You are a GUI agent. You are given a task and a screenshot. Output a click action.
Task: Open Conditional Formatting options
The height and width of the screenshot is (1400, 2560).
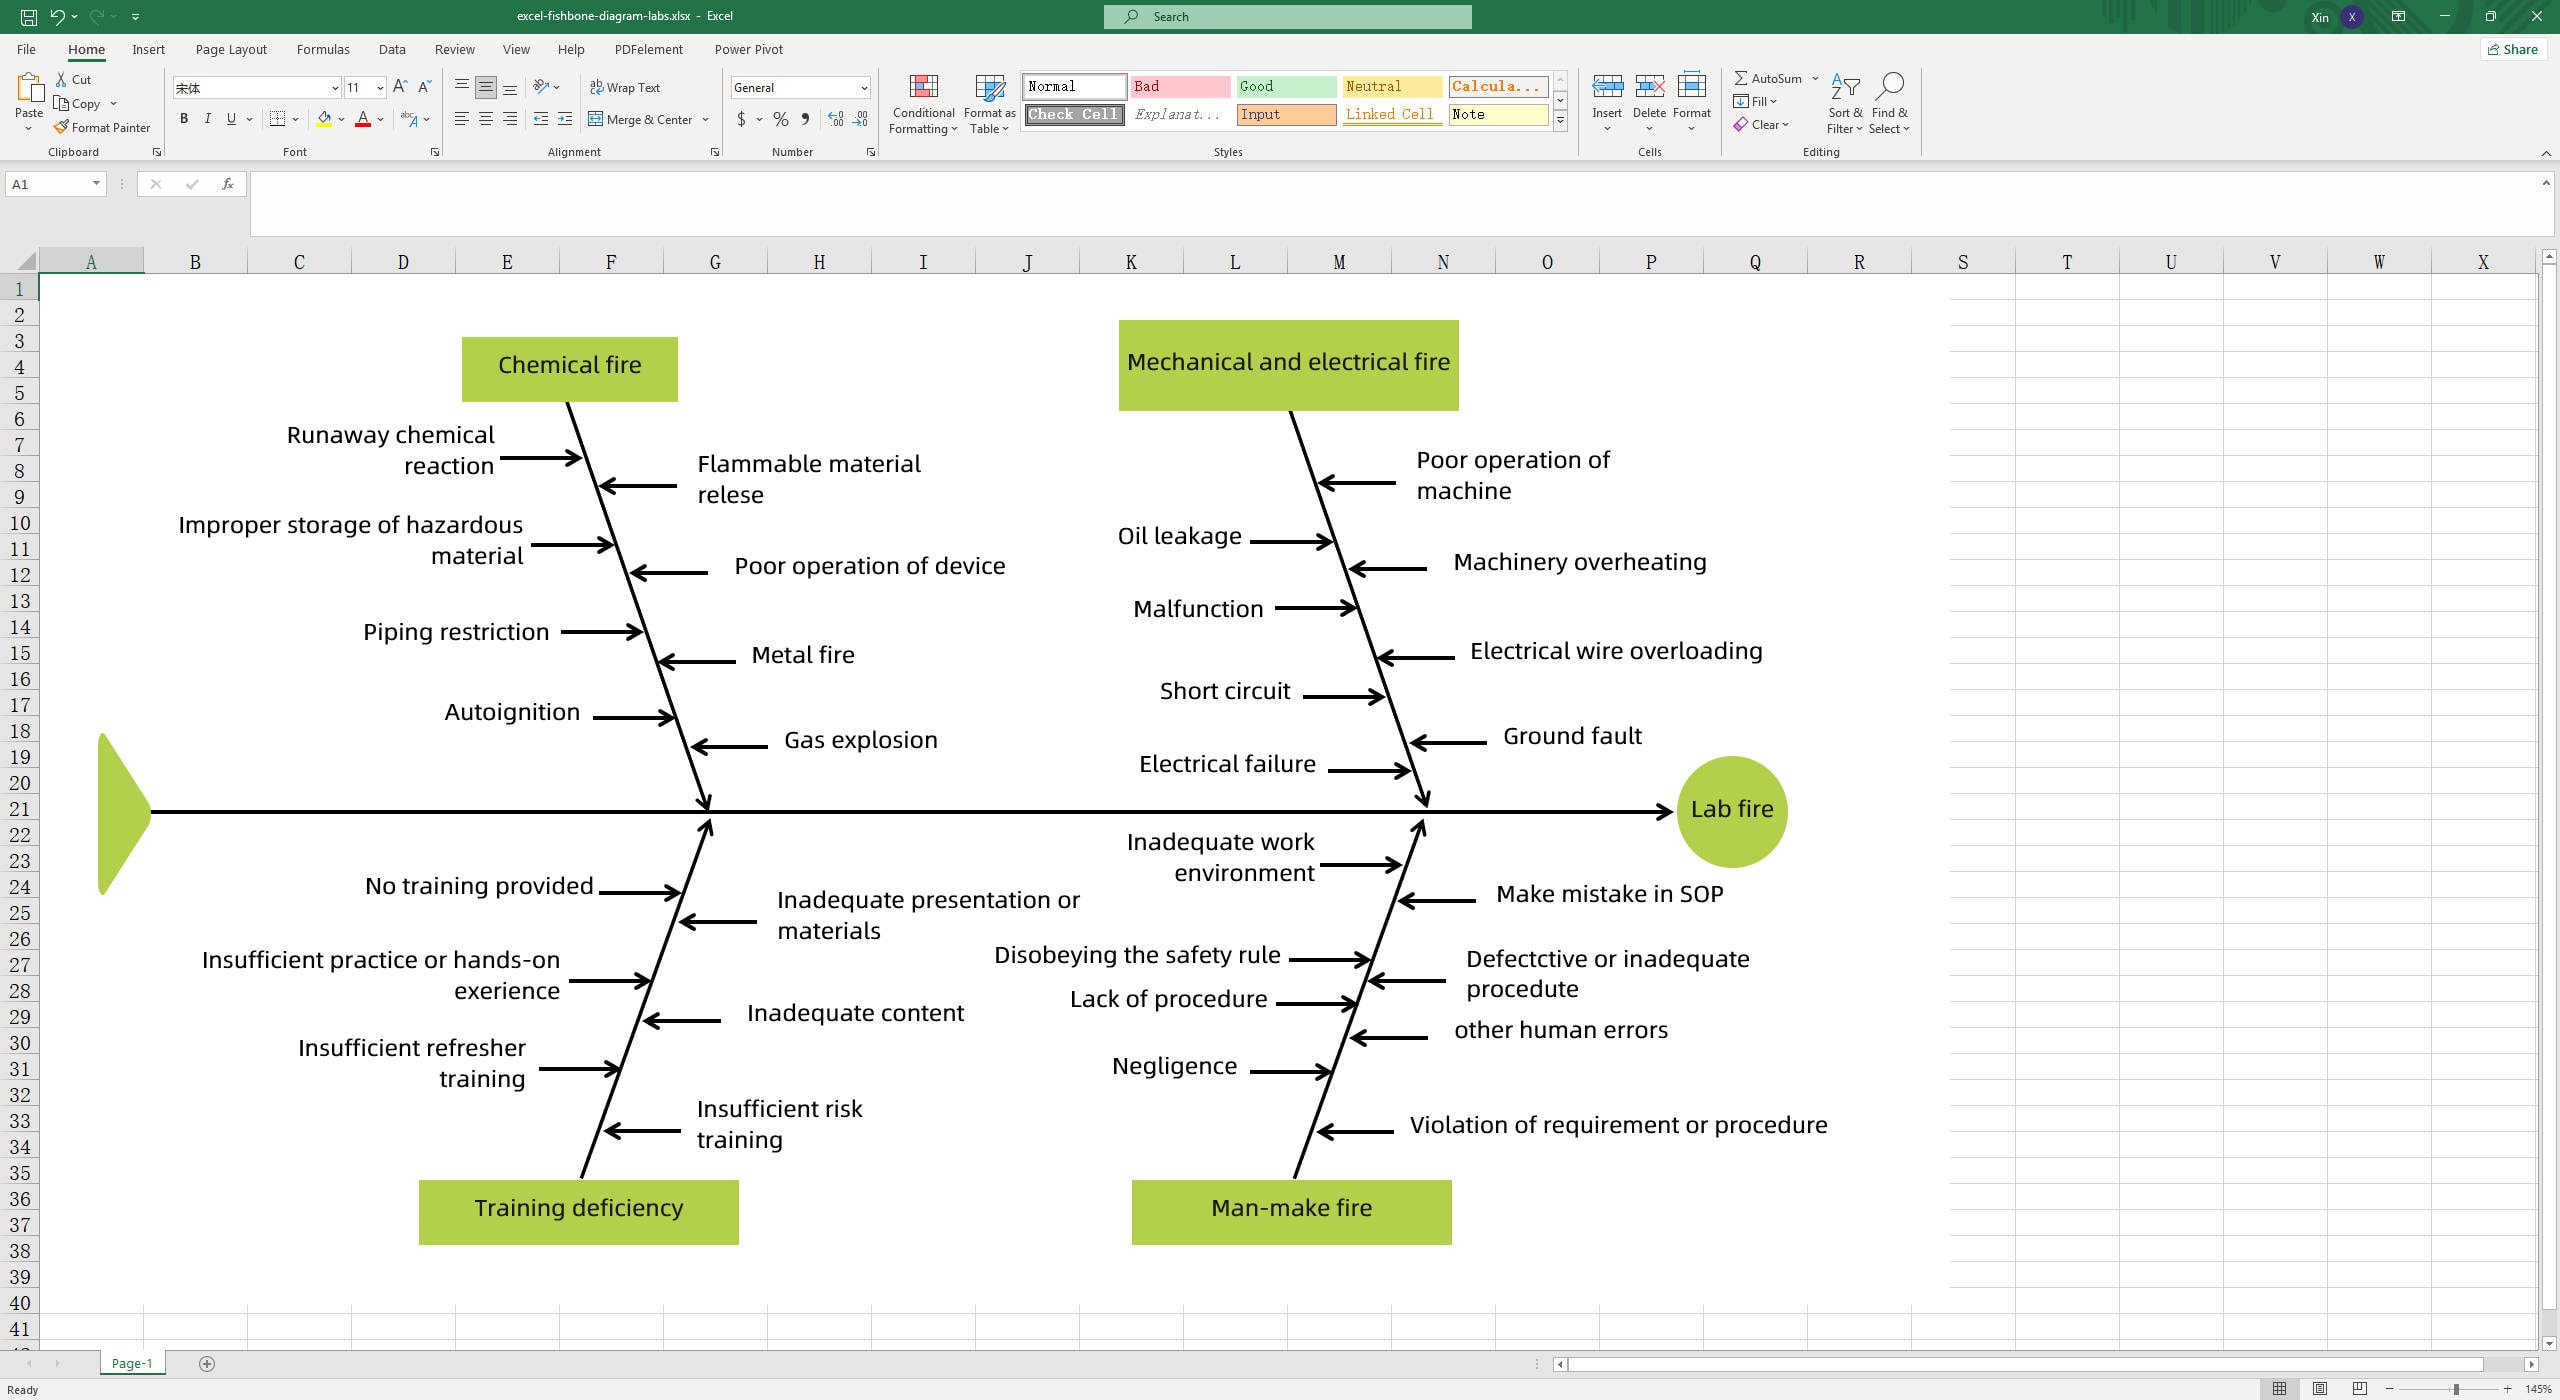(x=922, y=103)
